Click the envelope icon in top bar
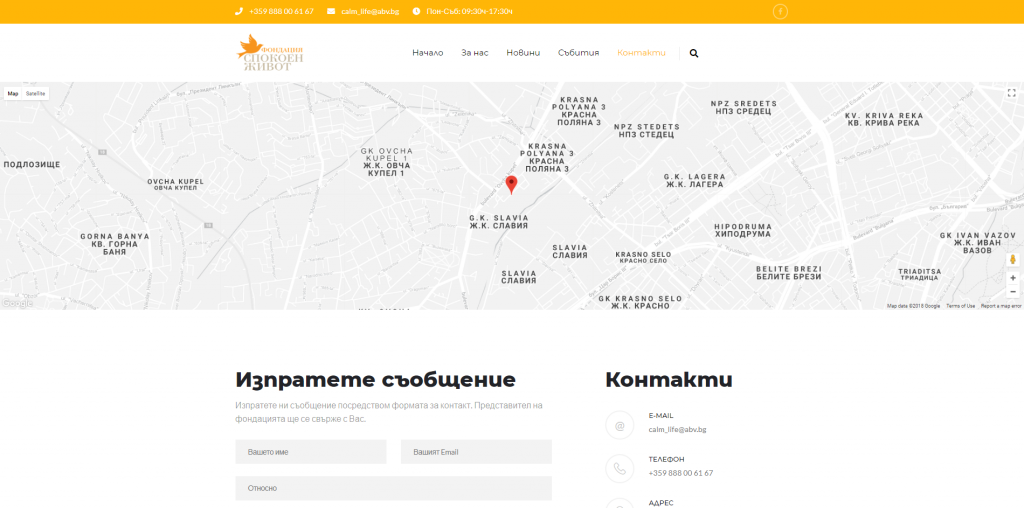This screenshot has width=1024, height=508. click(x=331, y=11)
